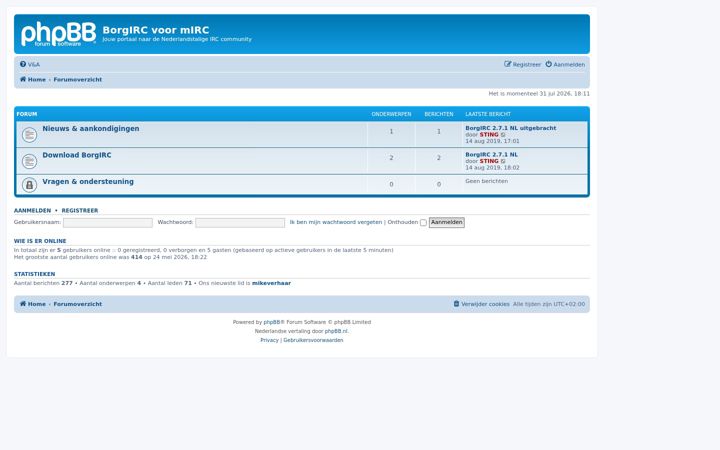Click the BERICHTEN column header
Image resolution: width=720 pixels, height=450 pixels.
(x=439, y=114)
